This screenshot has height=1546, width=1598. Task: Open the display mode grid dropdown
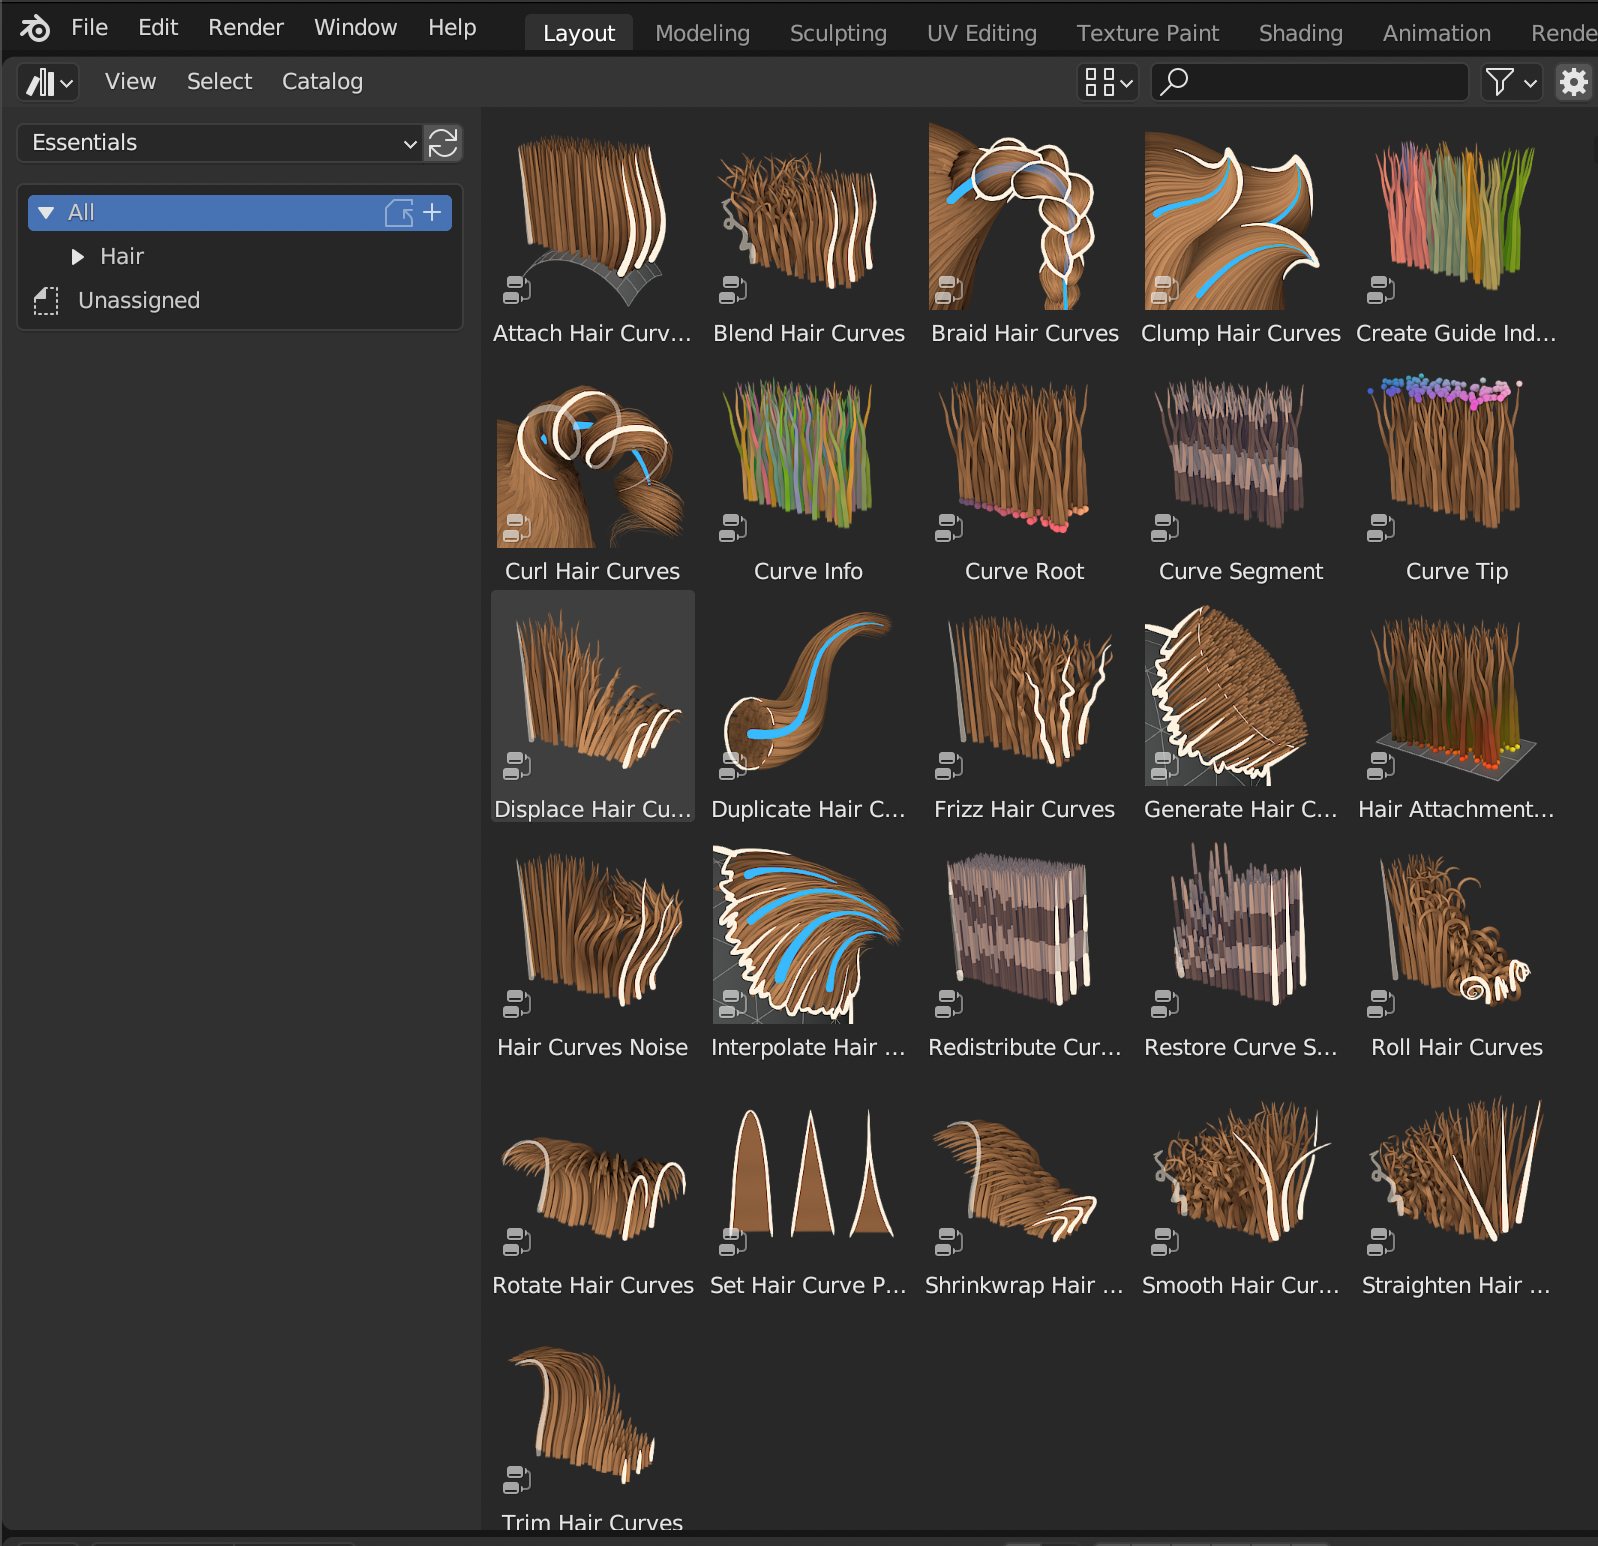1108,82
